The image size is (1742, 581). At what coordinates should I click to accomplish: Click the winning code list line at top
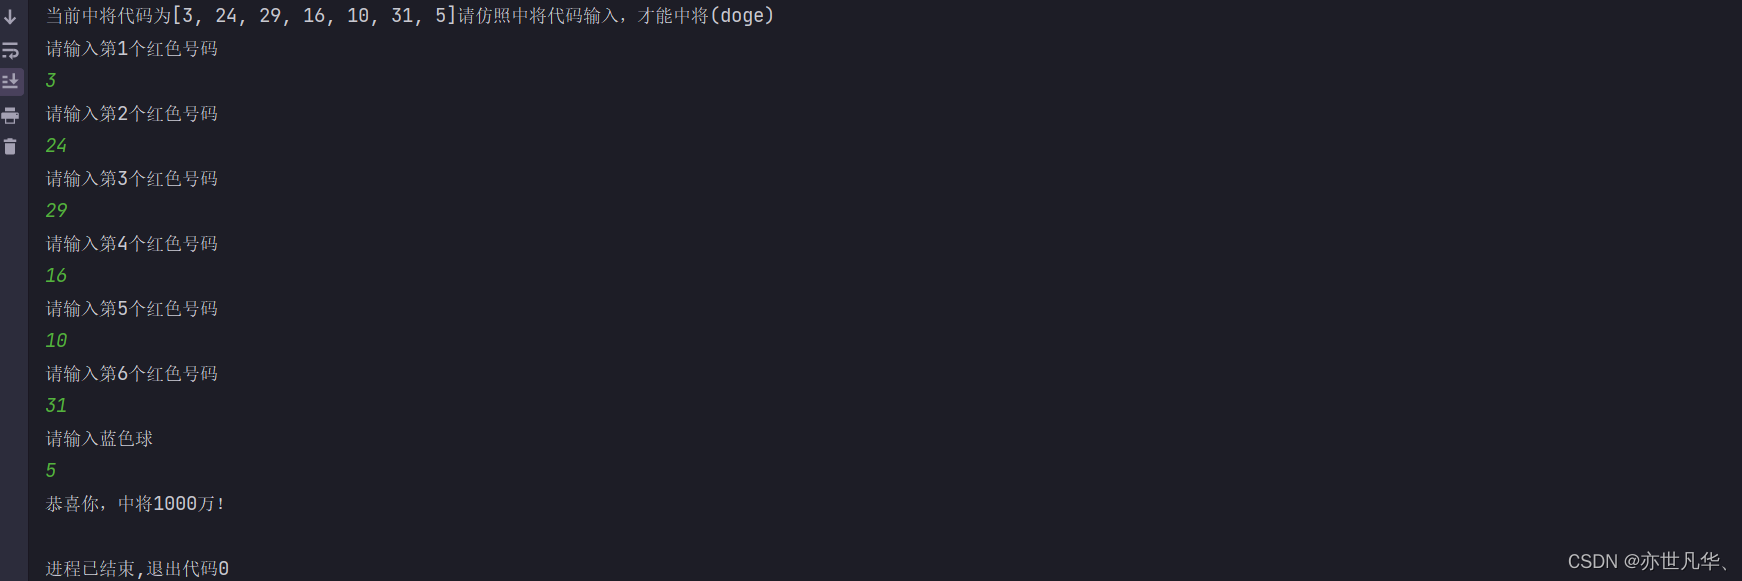[x=410, y=16]
